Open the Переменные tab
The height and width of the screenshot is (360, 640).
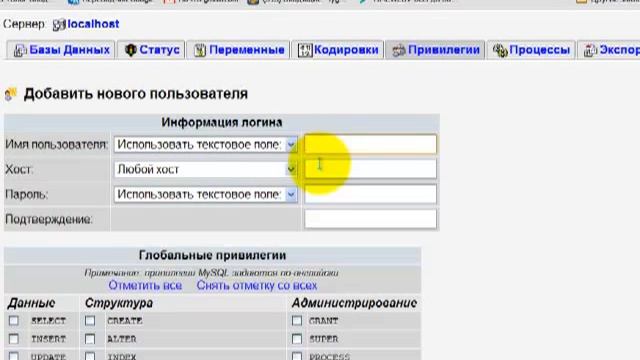(x=238, y=50)
